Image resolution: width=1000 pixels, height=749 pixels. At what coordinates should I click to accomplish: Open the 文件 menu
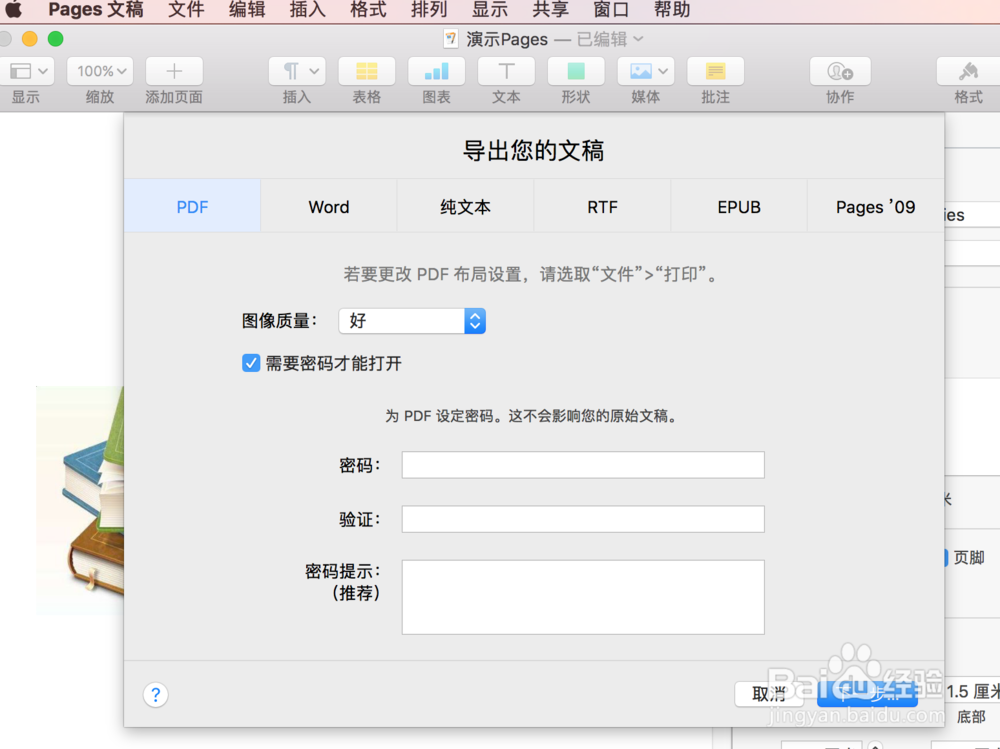coord(185,11)
